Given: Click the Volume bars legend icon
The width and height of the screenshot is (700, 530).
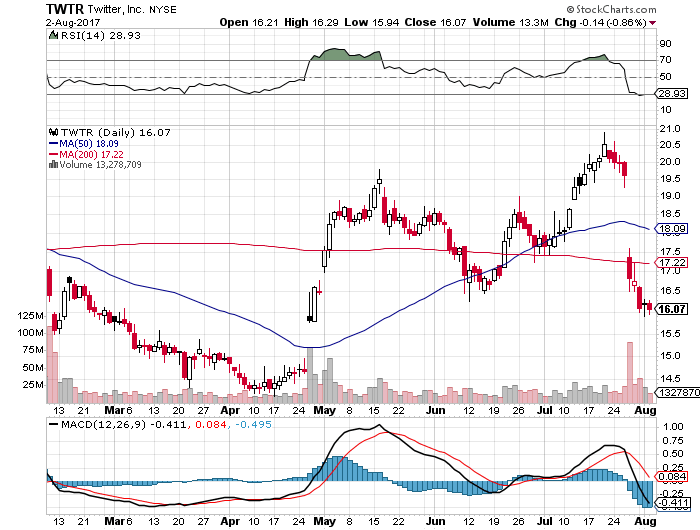Looking at the screenshot, I should click(x=53, y=164).
